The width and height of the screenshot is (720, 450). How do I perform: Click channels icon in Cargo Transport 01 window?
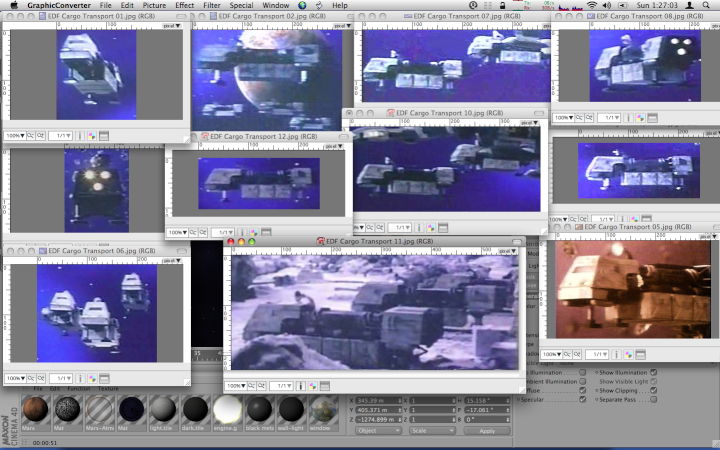pos(104,136)
